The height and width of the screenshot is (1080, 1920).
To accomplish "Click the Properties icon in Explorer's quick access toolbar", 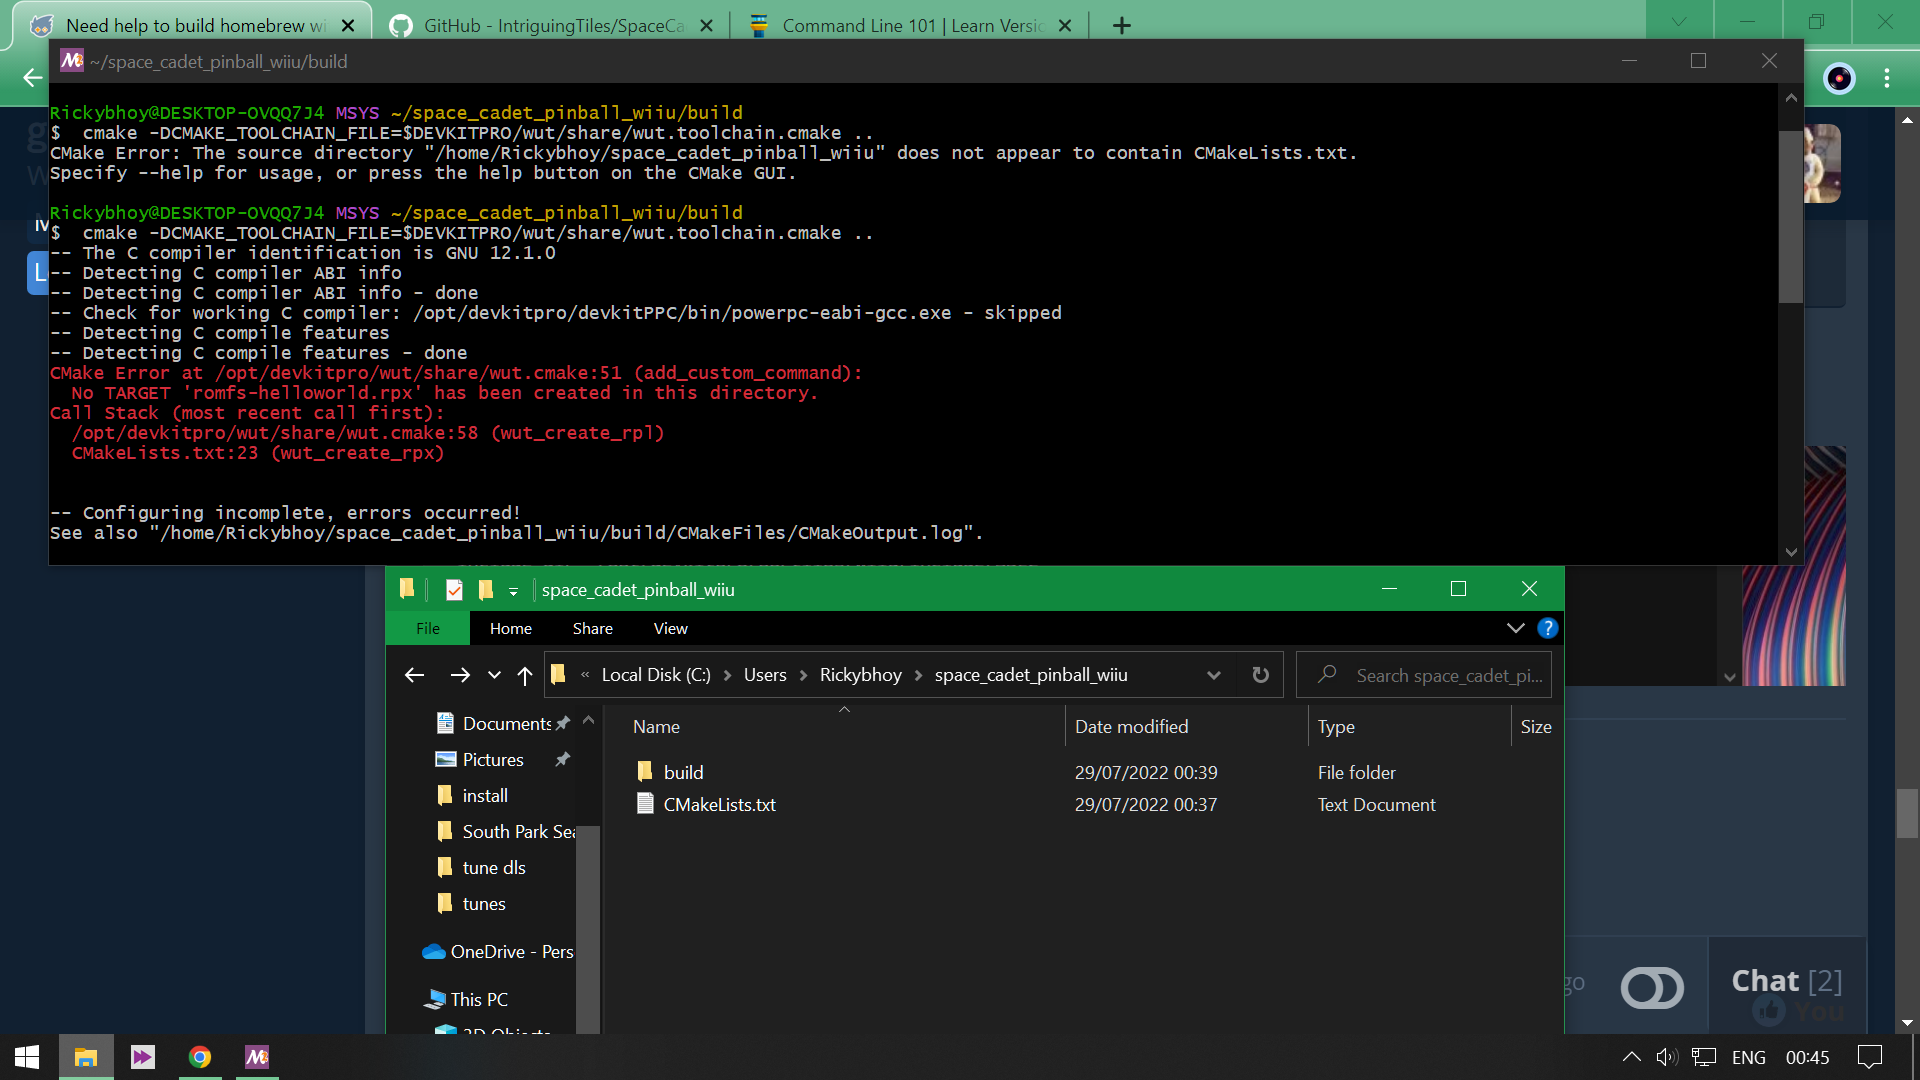I will (x=454, y=589).
